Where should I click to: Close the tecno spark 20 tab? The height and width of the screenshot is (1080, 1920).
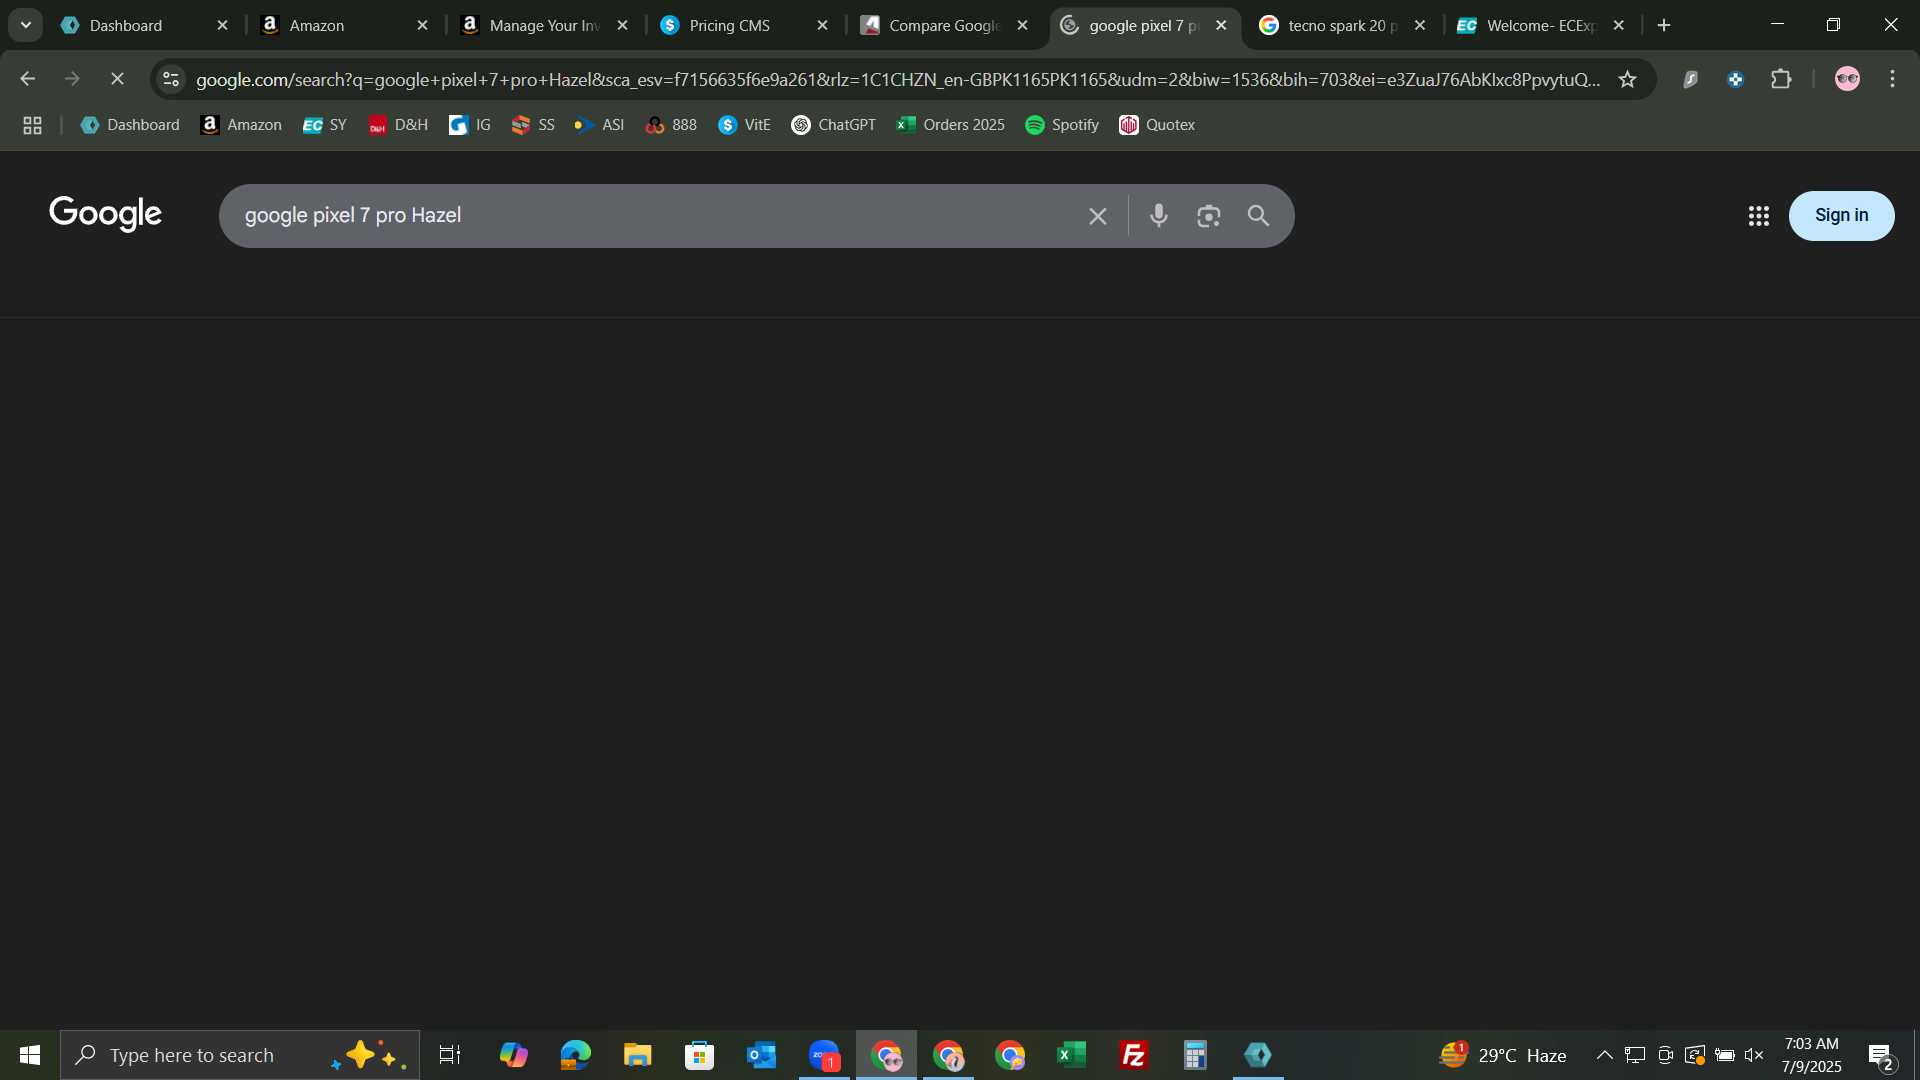pyautogui.click(x=1420, y=26)
